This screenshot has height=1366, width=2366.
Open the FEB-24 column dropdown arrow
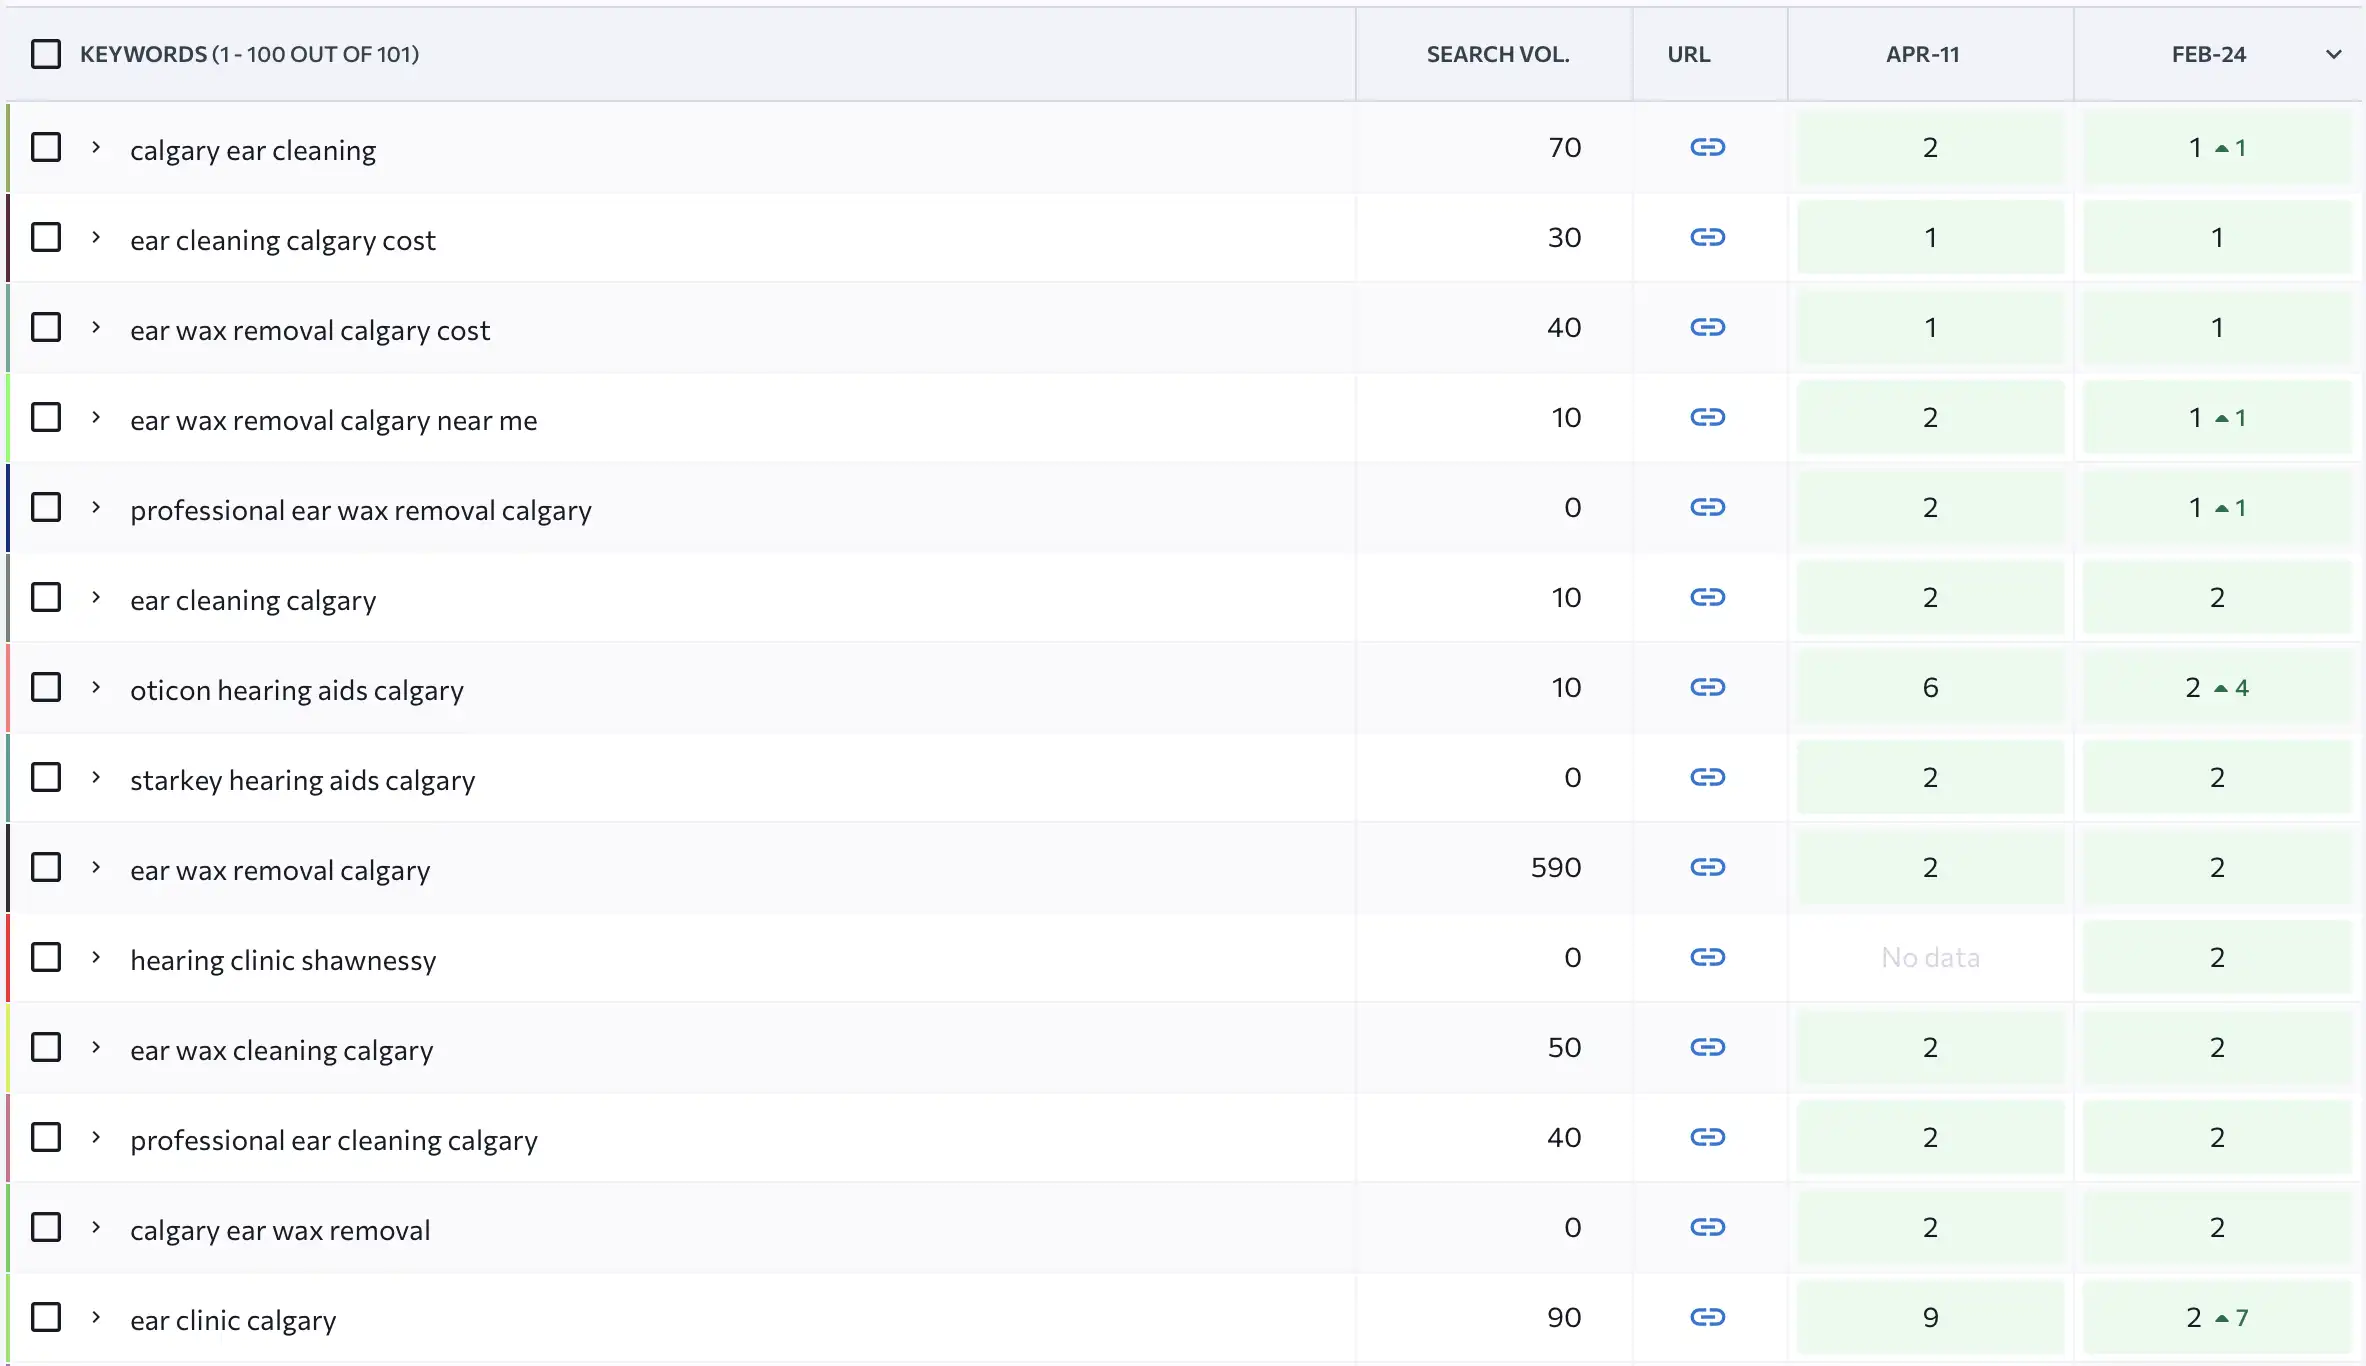tap(2333, 54)
